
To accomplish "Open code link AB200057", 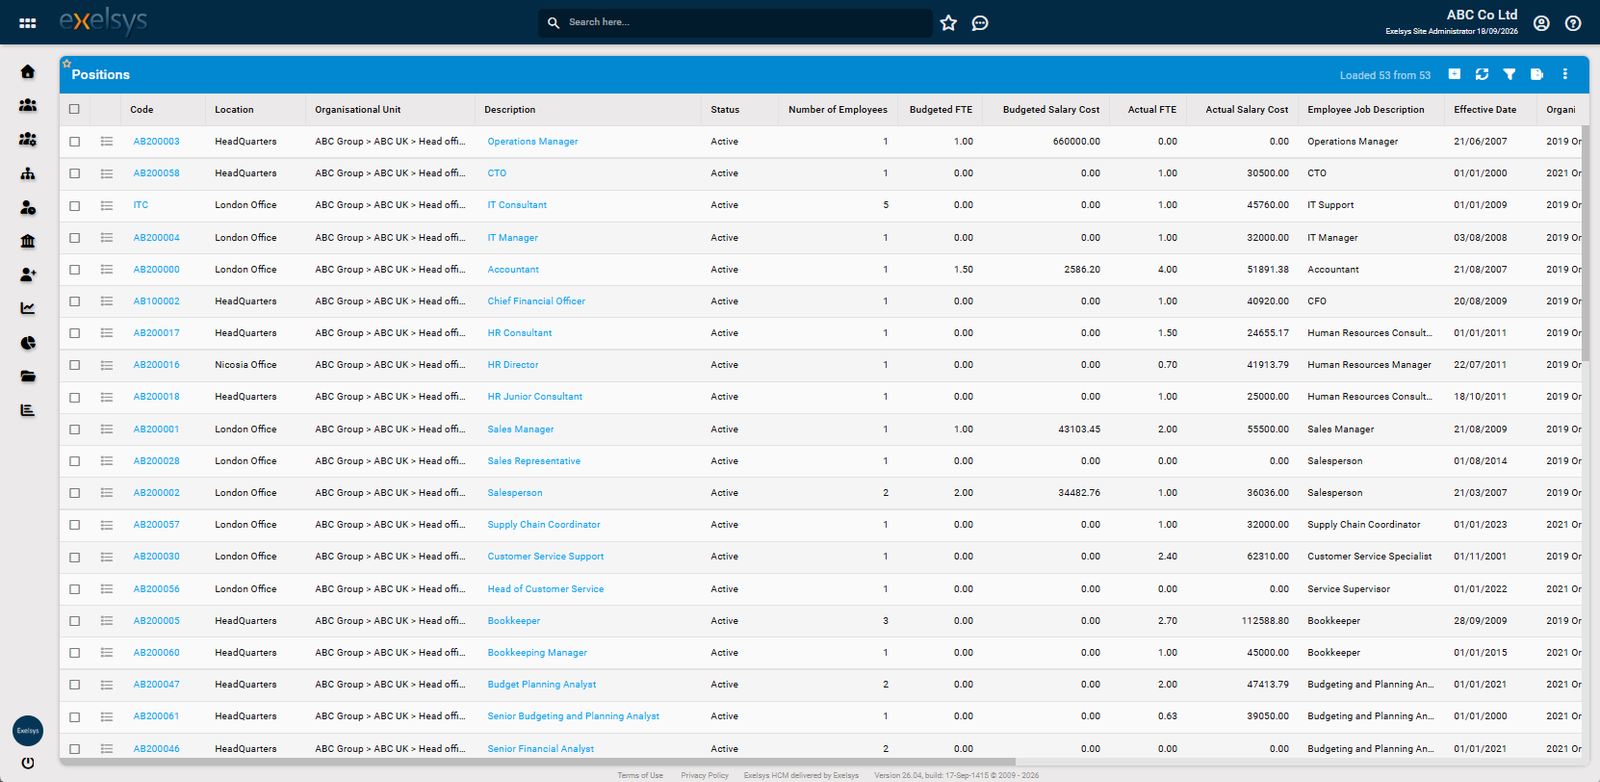I will (157, 525).
